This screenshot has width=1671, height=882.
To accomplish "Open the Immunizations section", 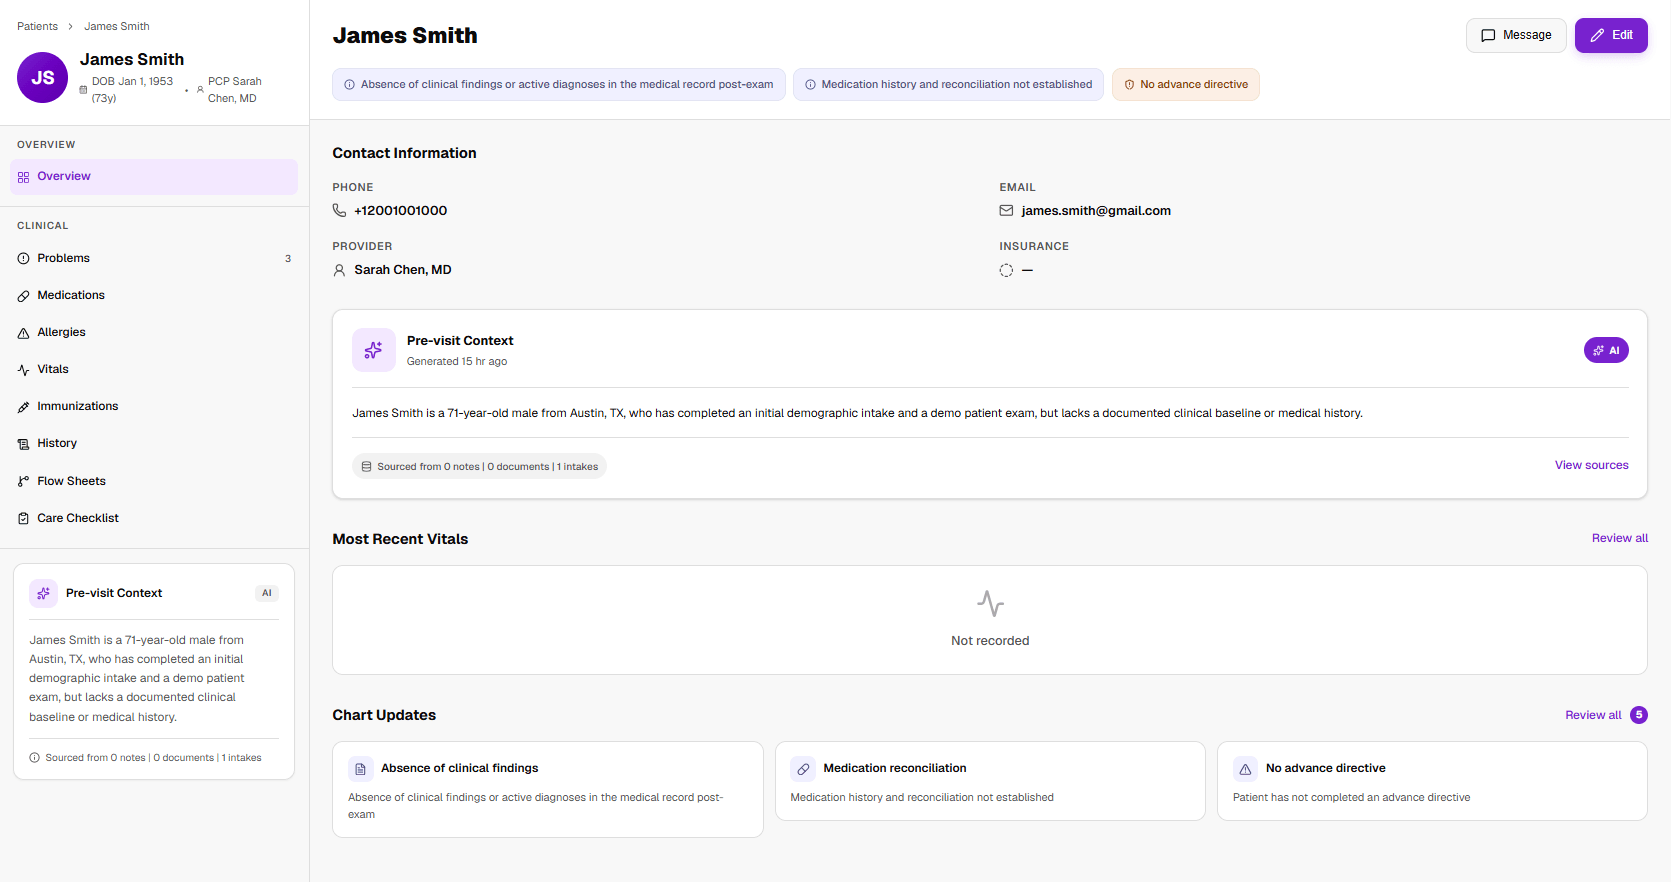I will pyautogui.click(x=154, y=407).
